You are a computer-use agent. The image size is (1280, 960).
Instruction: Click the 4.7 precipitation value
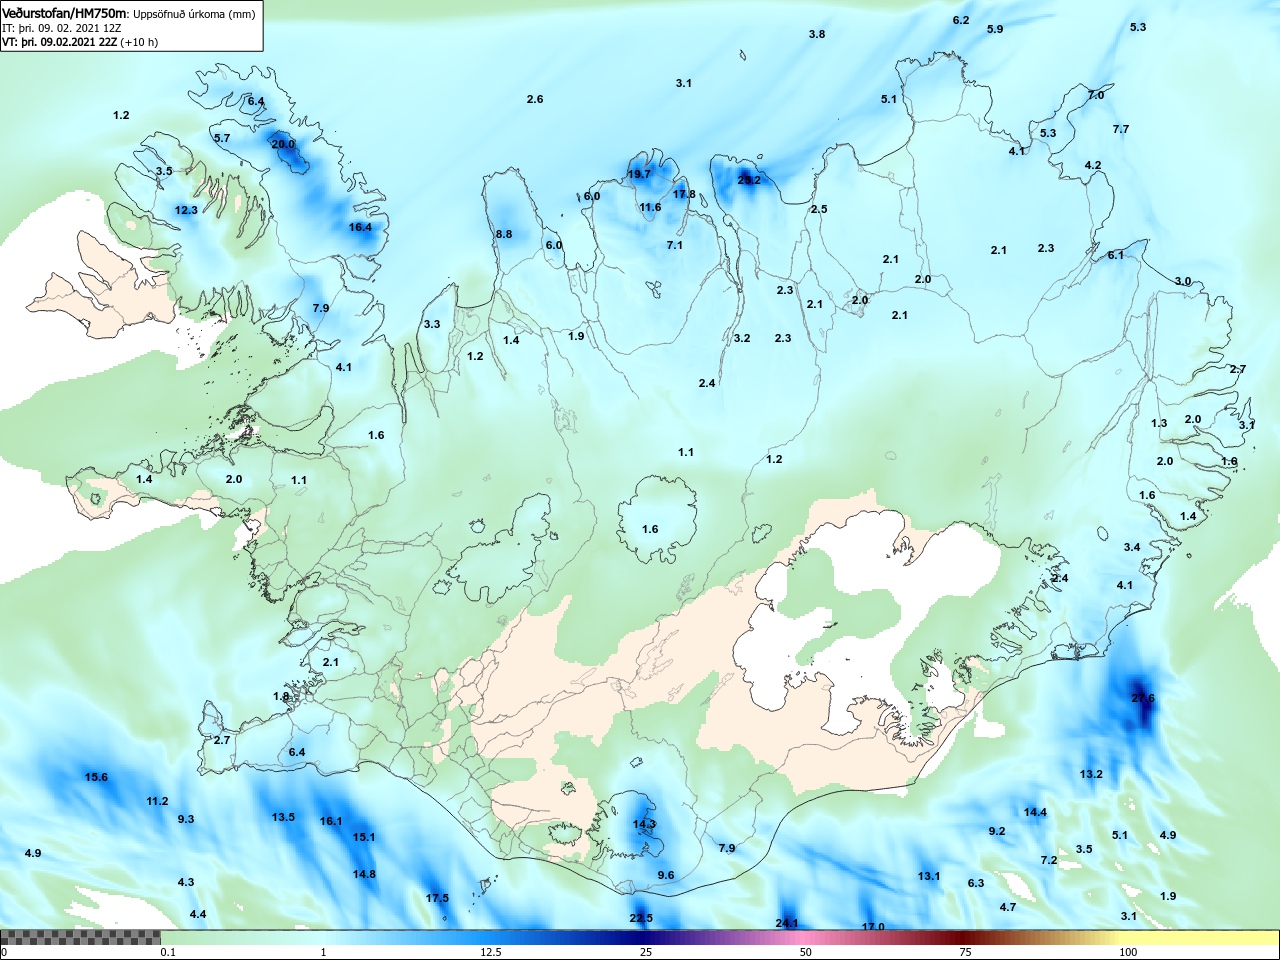(1008, 907)
